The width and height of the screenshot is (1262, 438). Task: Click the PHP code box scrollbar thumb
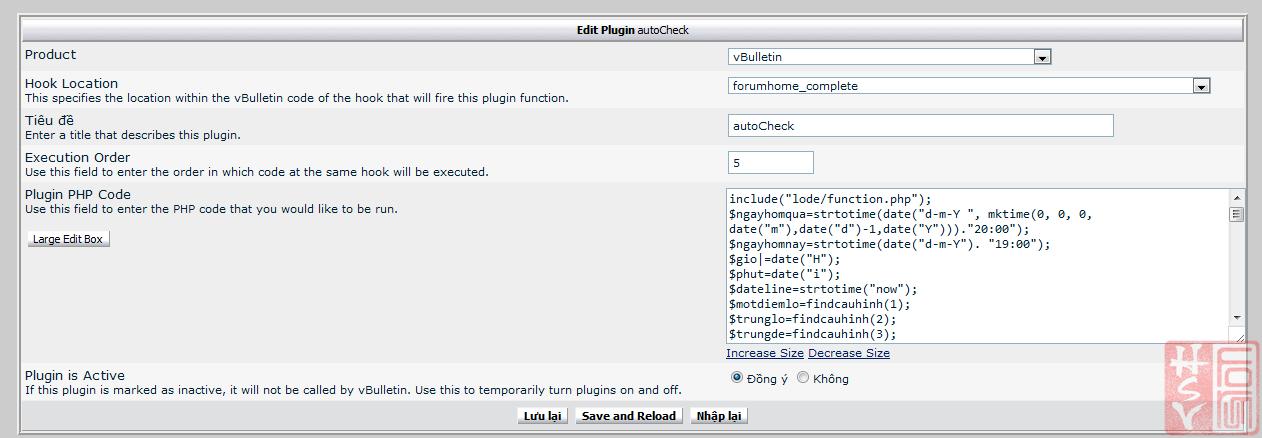[x=1237, y=213]
